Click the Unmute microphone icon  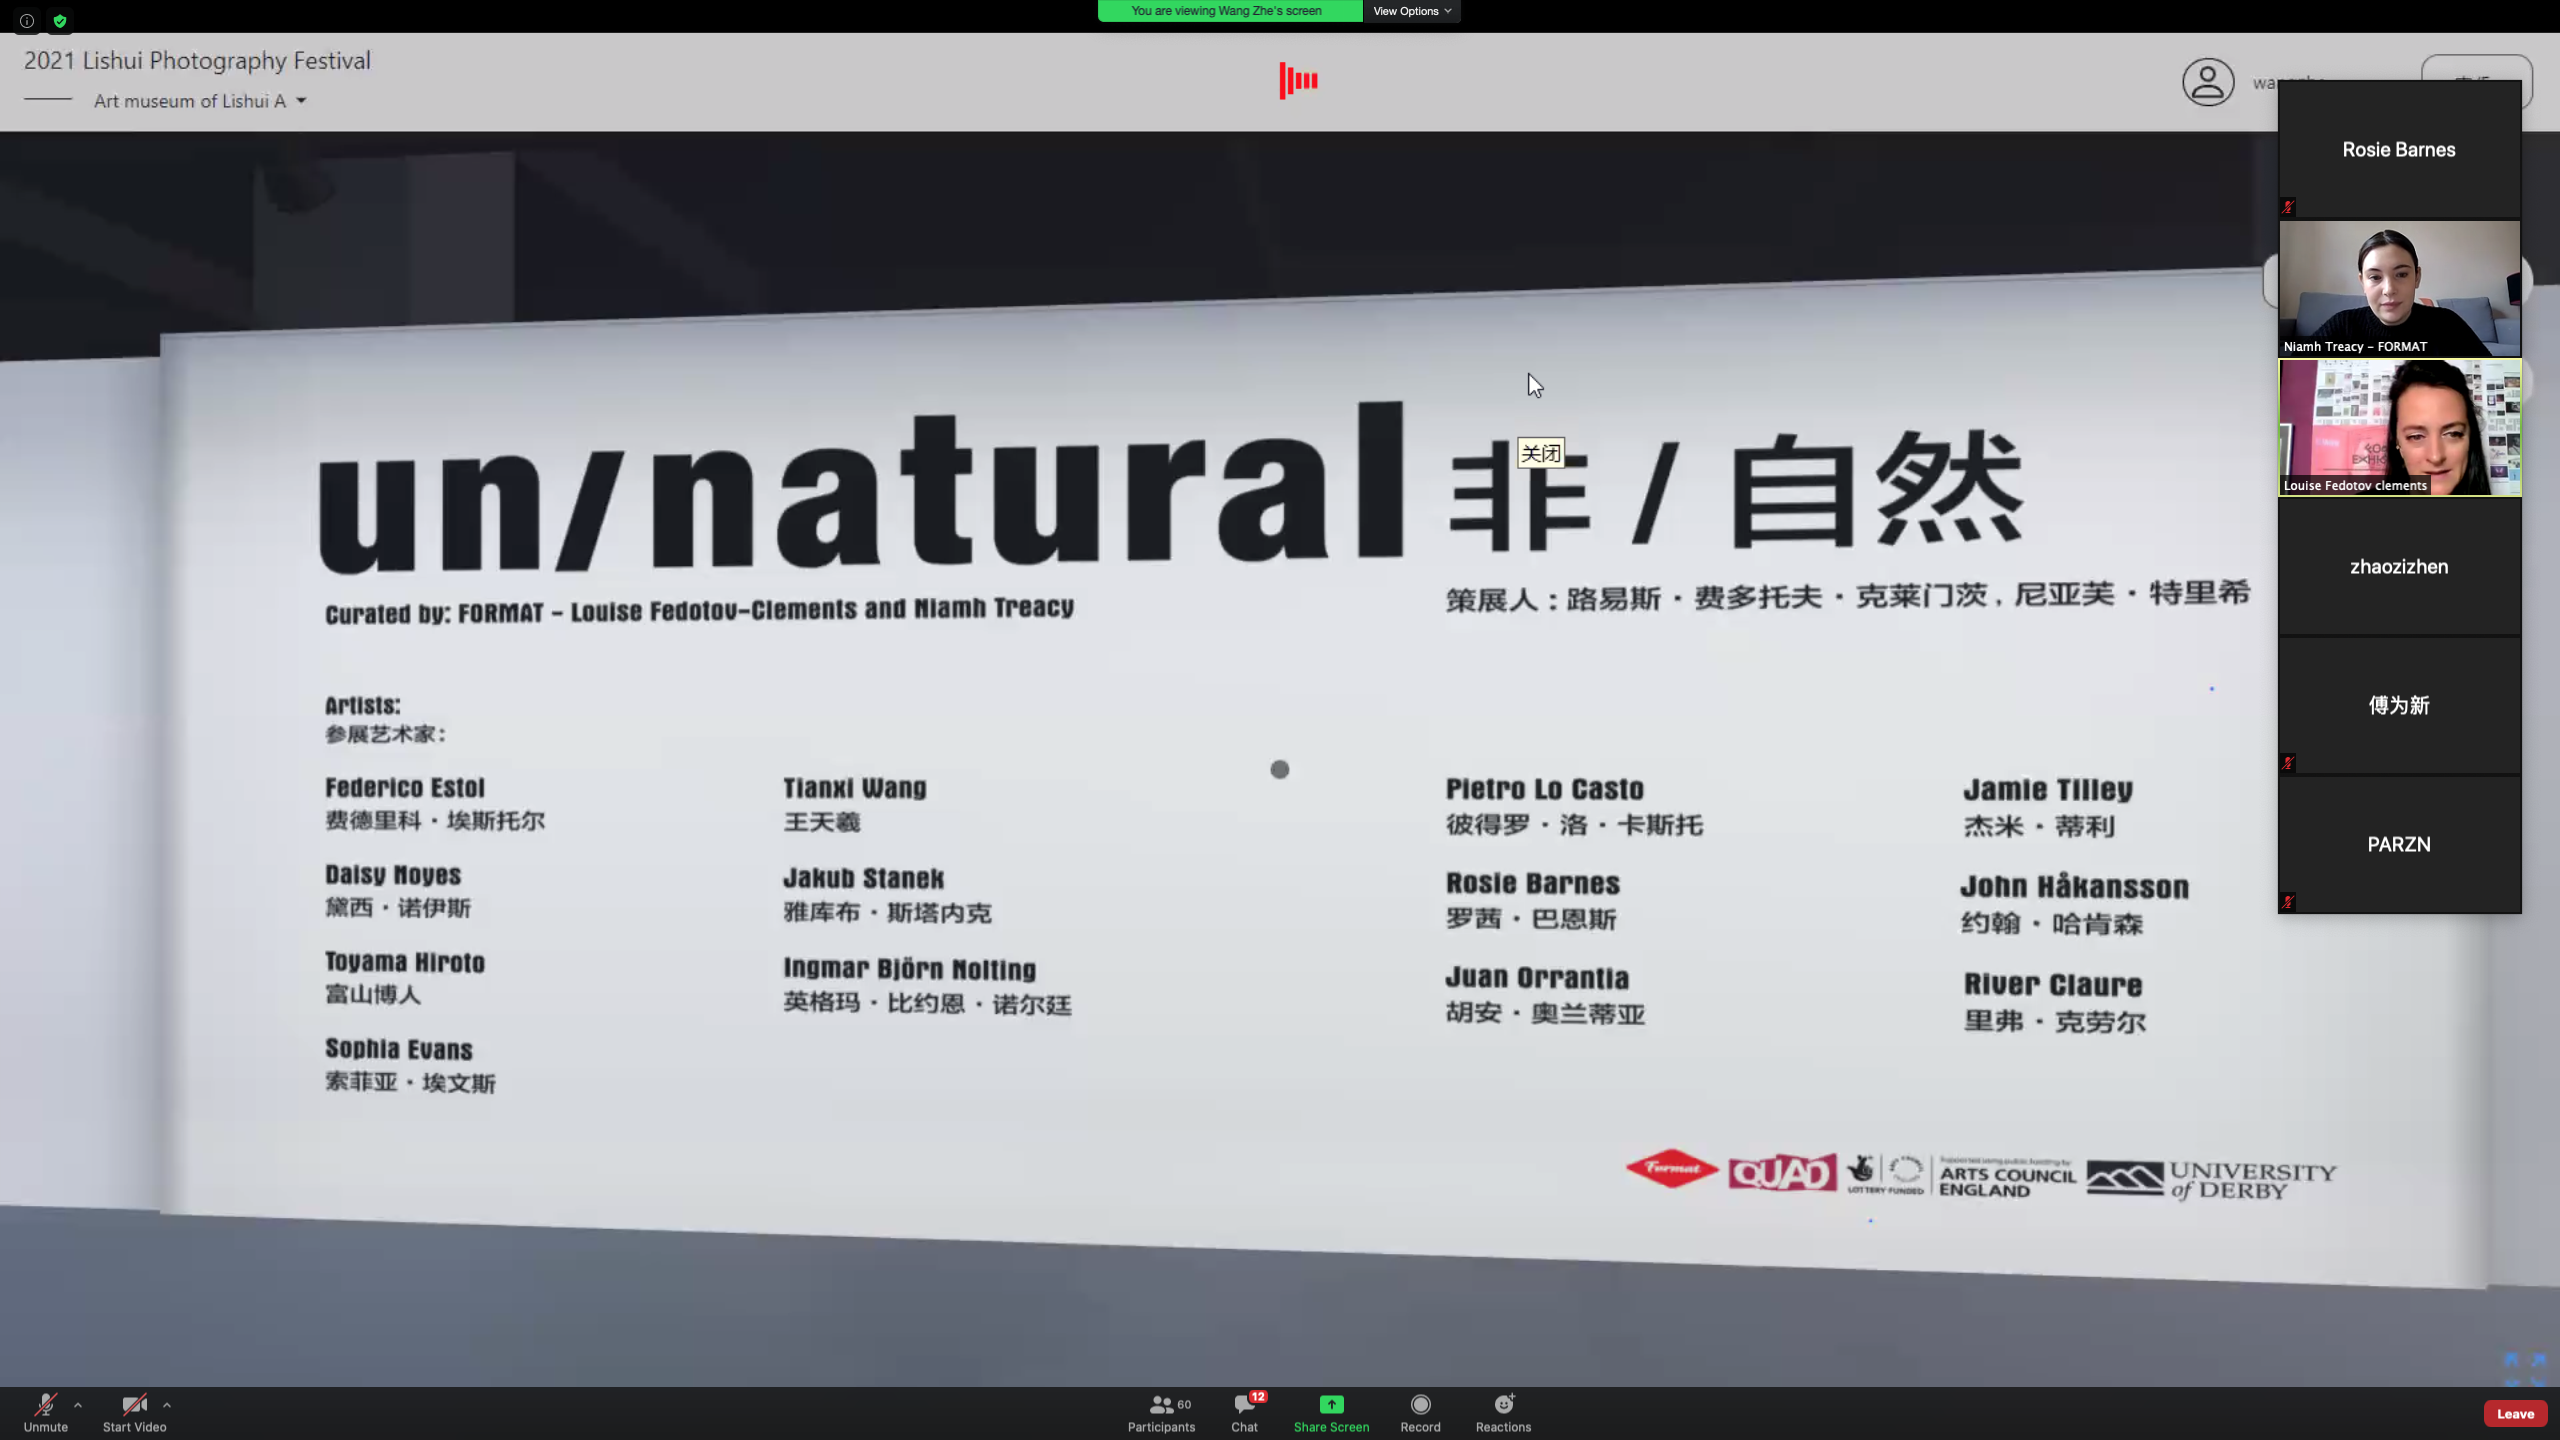point(45,1405)
